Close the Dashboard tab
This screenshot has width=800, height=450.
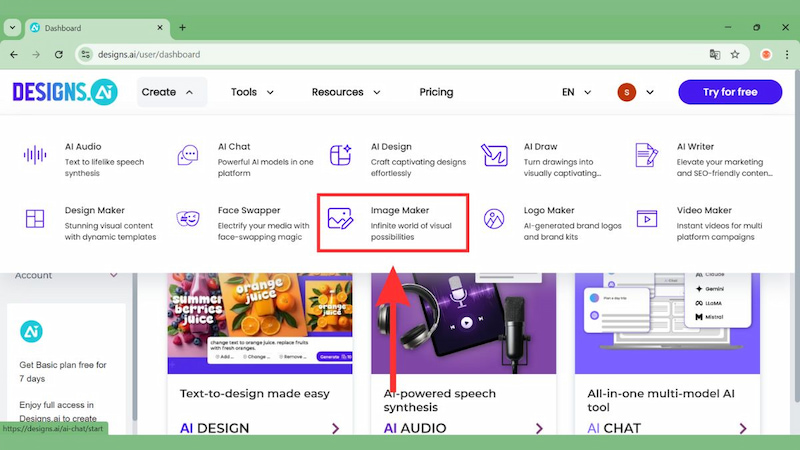coord(160,28)
